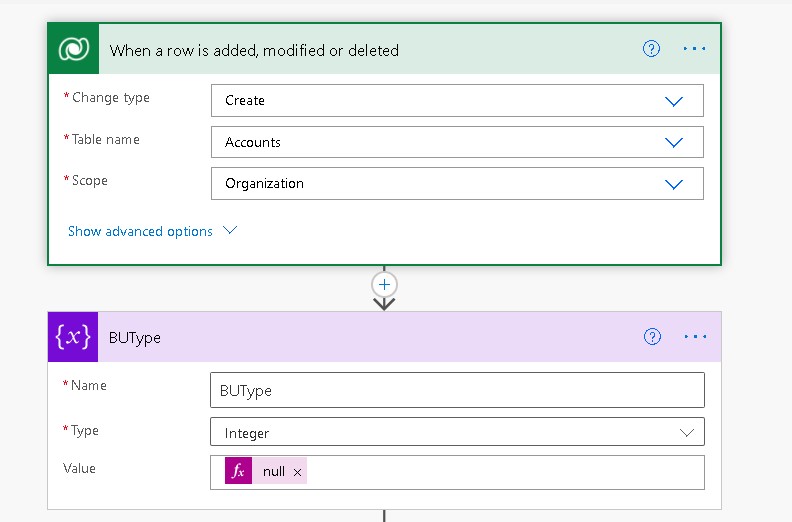
Task: Select the null expression token
Action: tap(273, 472)
